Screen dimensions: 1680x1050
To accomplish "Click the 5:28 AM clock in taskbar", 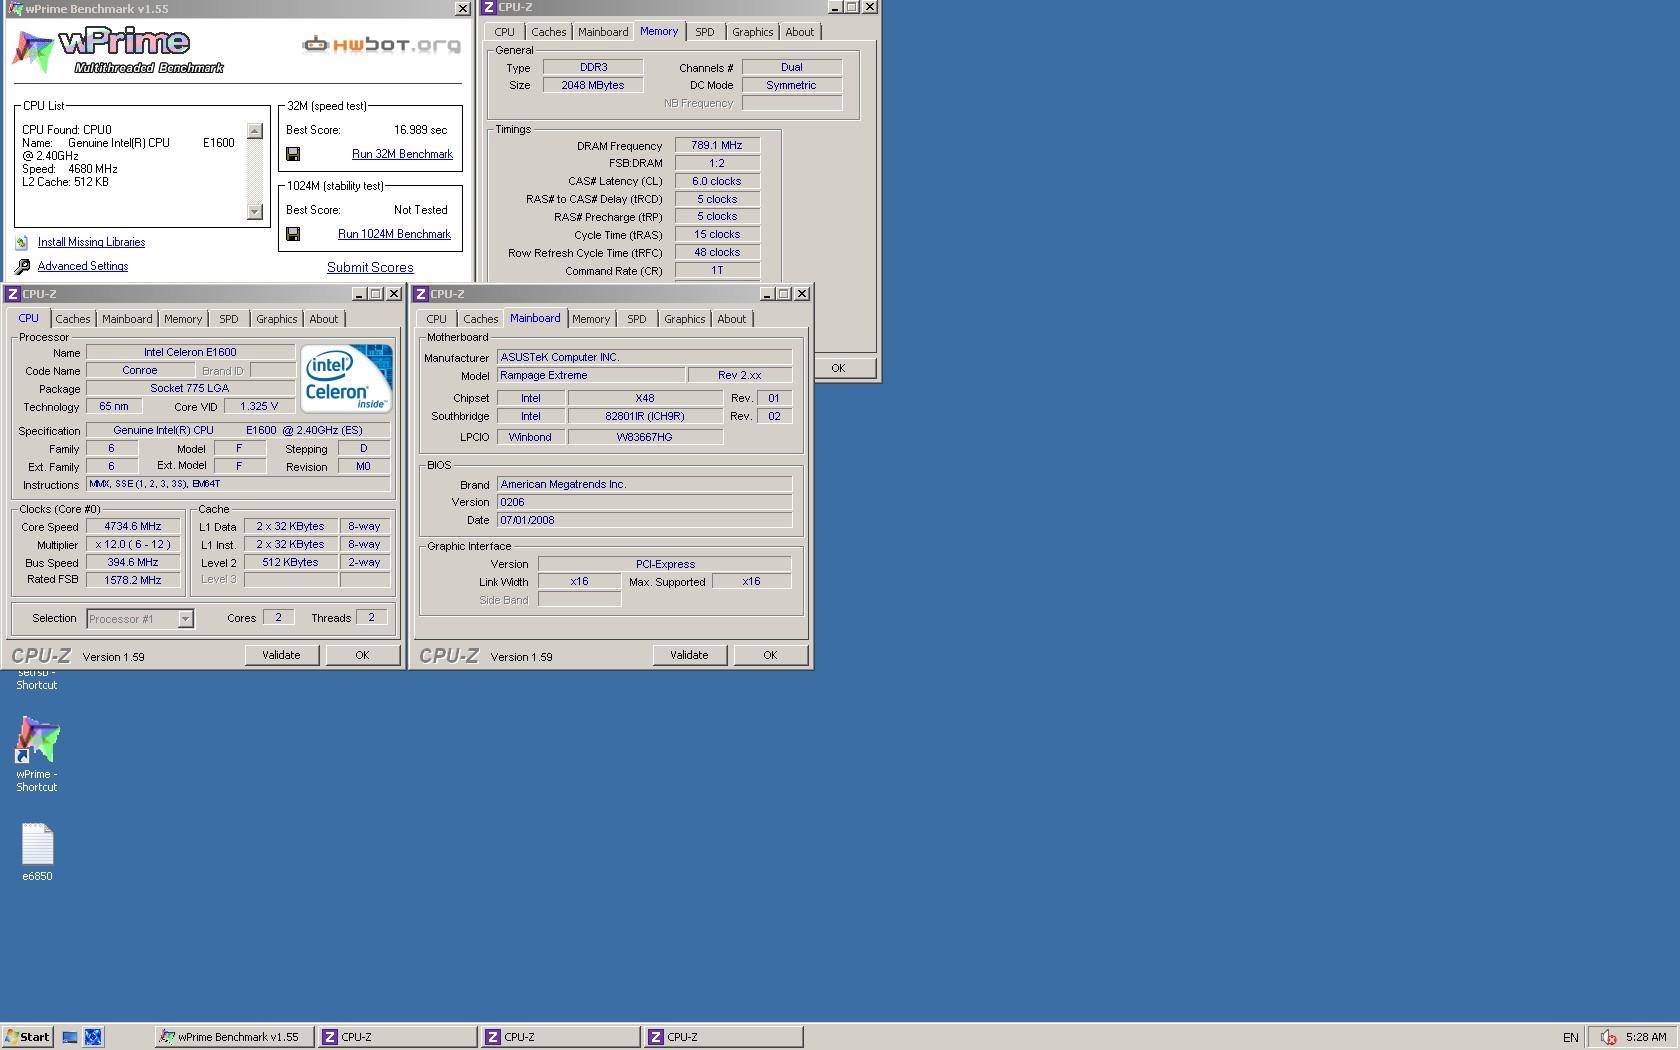I will (1646, 1037).
